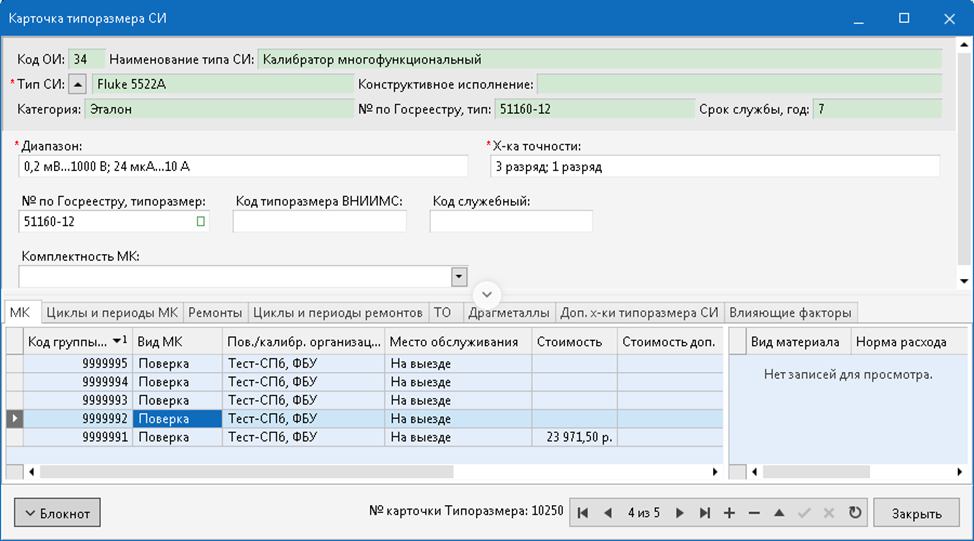
Task: Click Норма расхода column header
Action: tap(909, 342)
